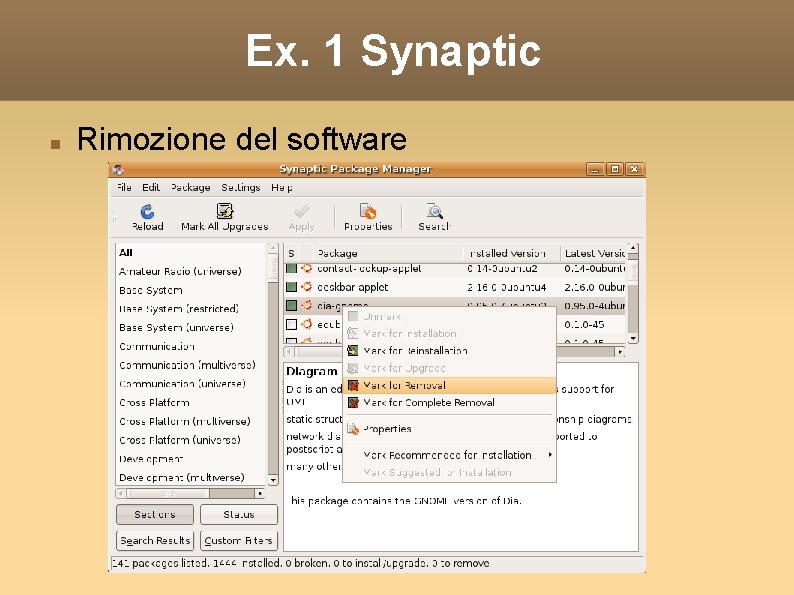Click package list horizontal scroll left arrow
This screenshot has width=794, height=595.
pyautogui.click(x=288, y=351)
